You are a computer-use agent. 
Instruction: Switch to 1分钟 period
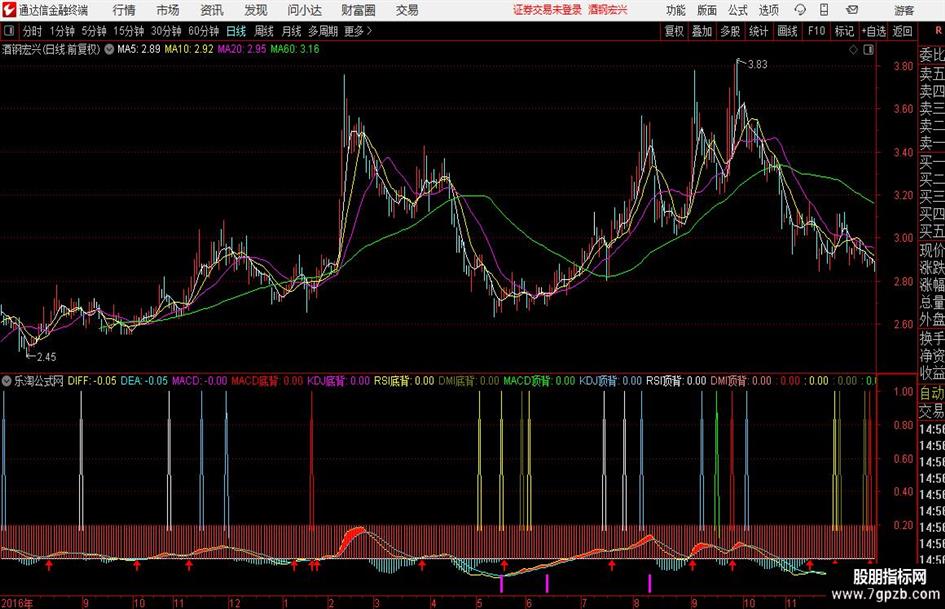(x=62, y=31)
